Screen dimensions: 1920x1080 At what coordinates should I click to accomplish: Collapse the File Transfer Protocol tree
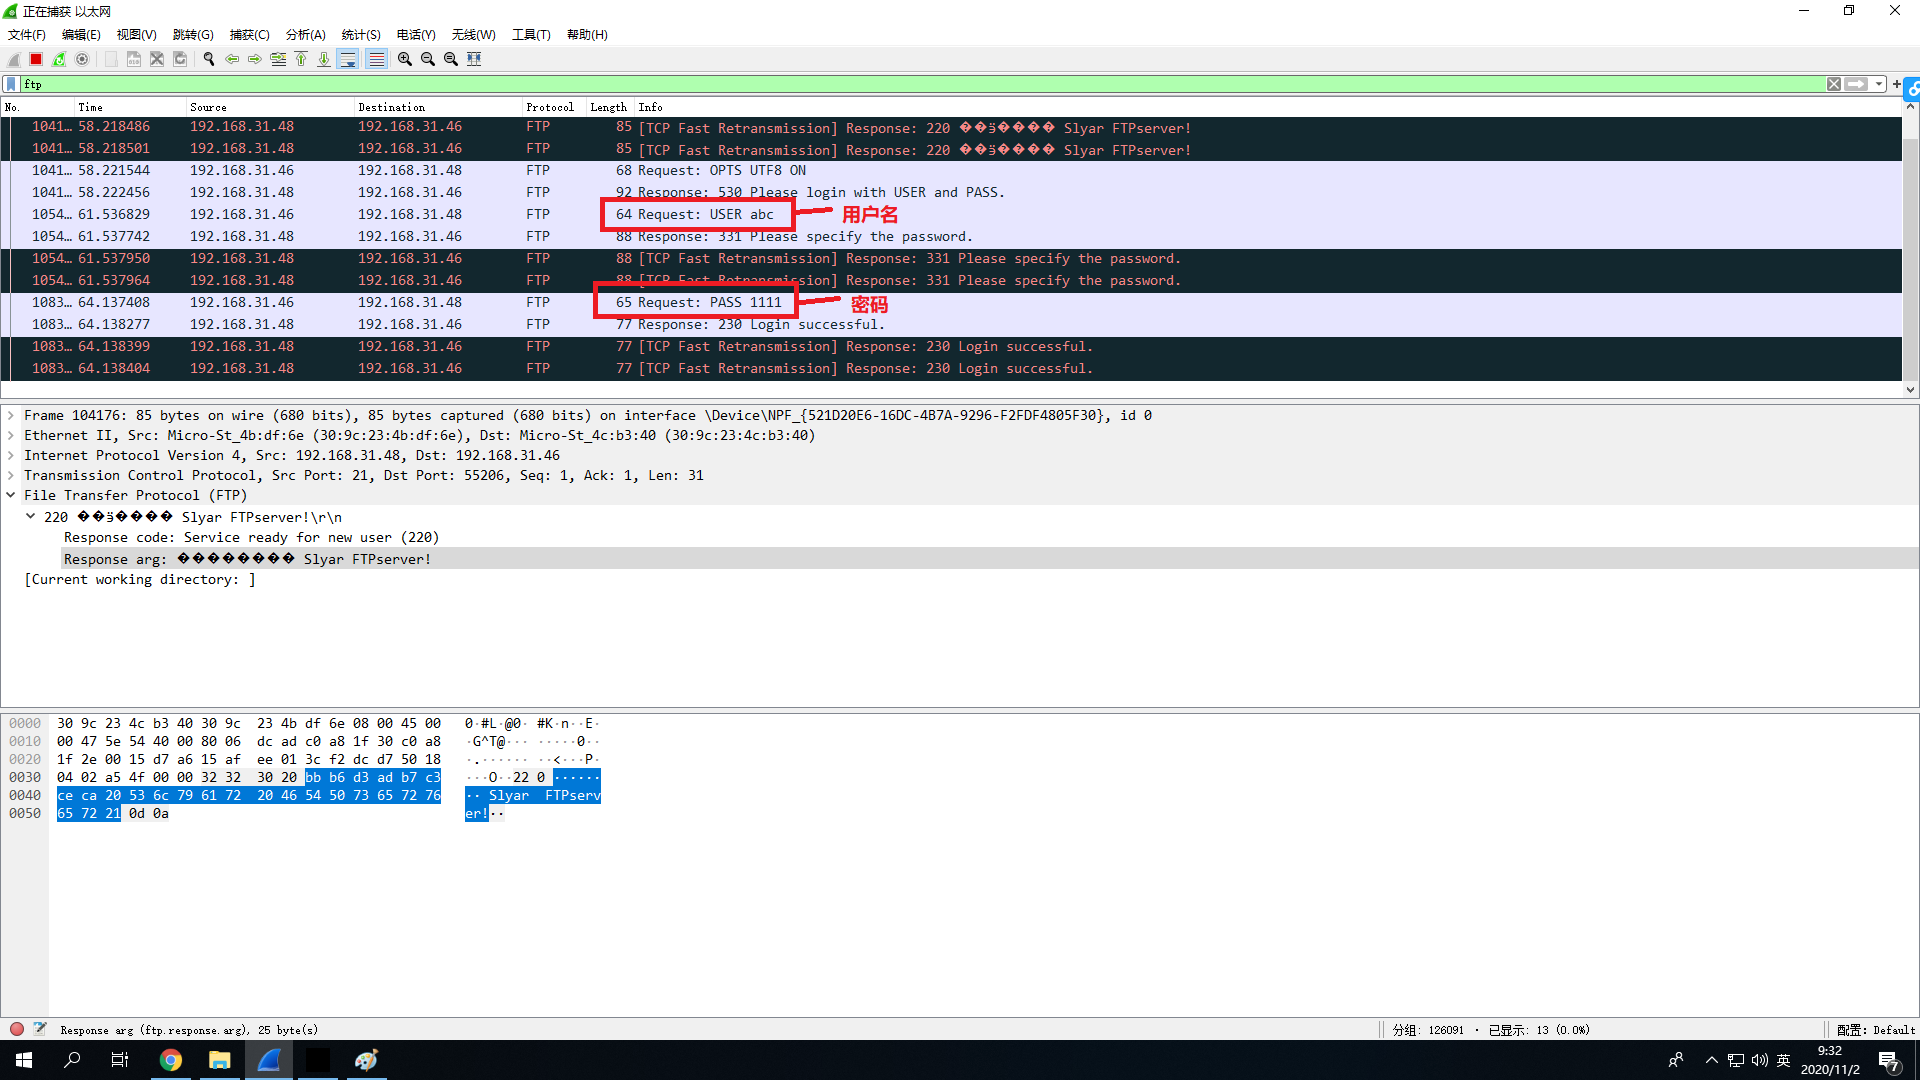11,495
